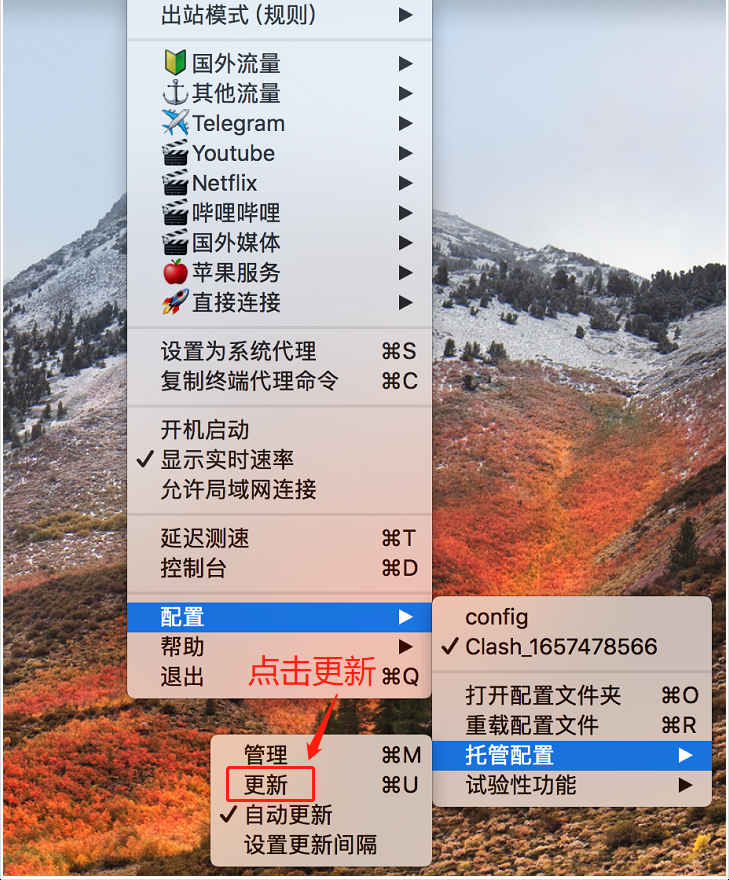Image resolution: width=729 pixels, height=880 pixels.
Task: Run 延迟测速 latency test
Action: click(x=279, y=538)
